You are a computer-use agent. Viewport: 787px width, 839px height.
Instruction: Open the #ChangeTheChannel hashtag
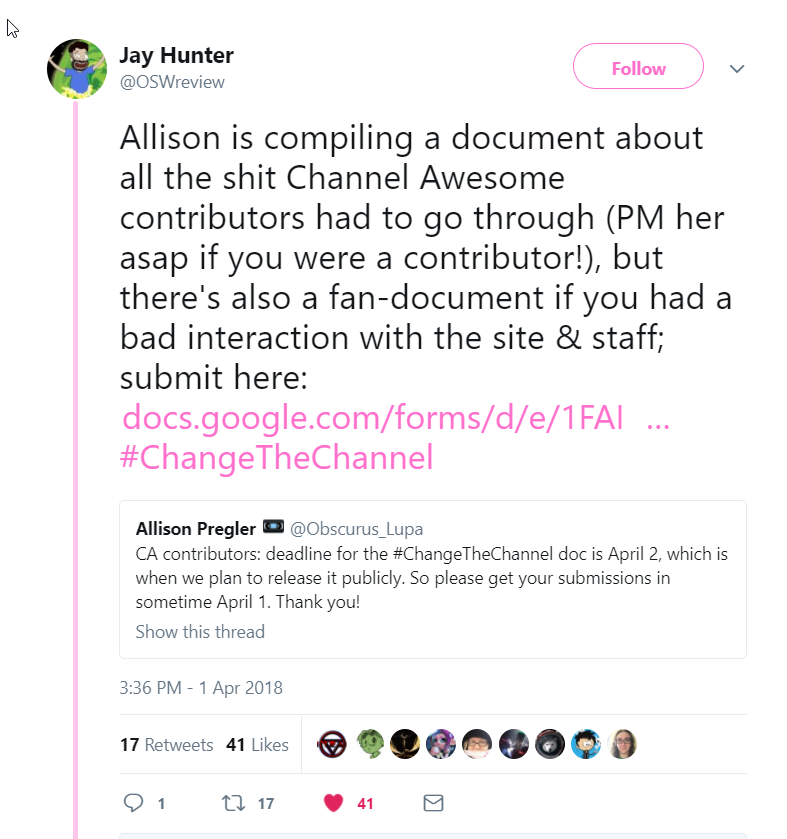click(276, 457)
